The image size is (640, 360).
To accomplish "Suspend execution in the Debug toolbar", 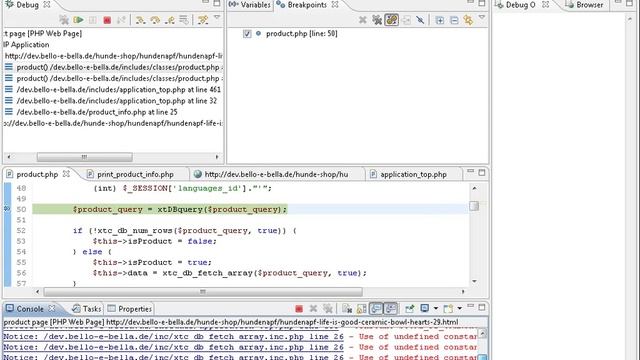I will coord(93,20).
